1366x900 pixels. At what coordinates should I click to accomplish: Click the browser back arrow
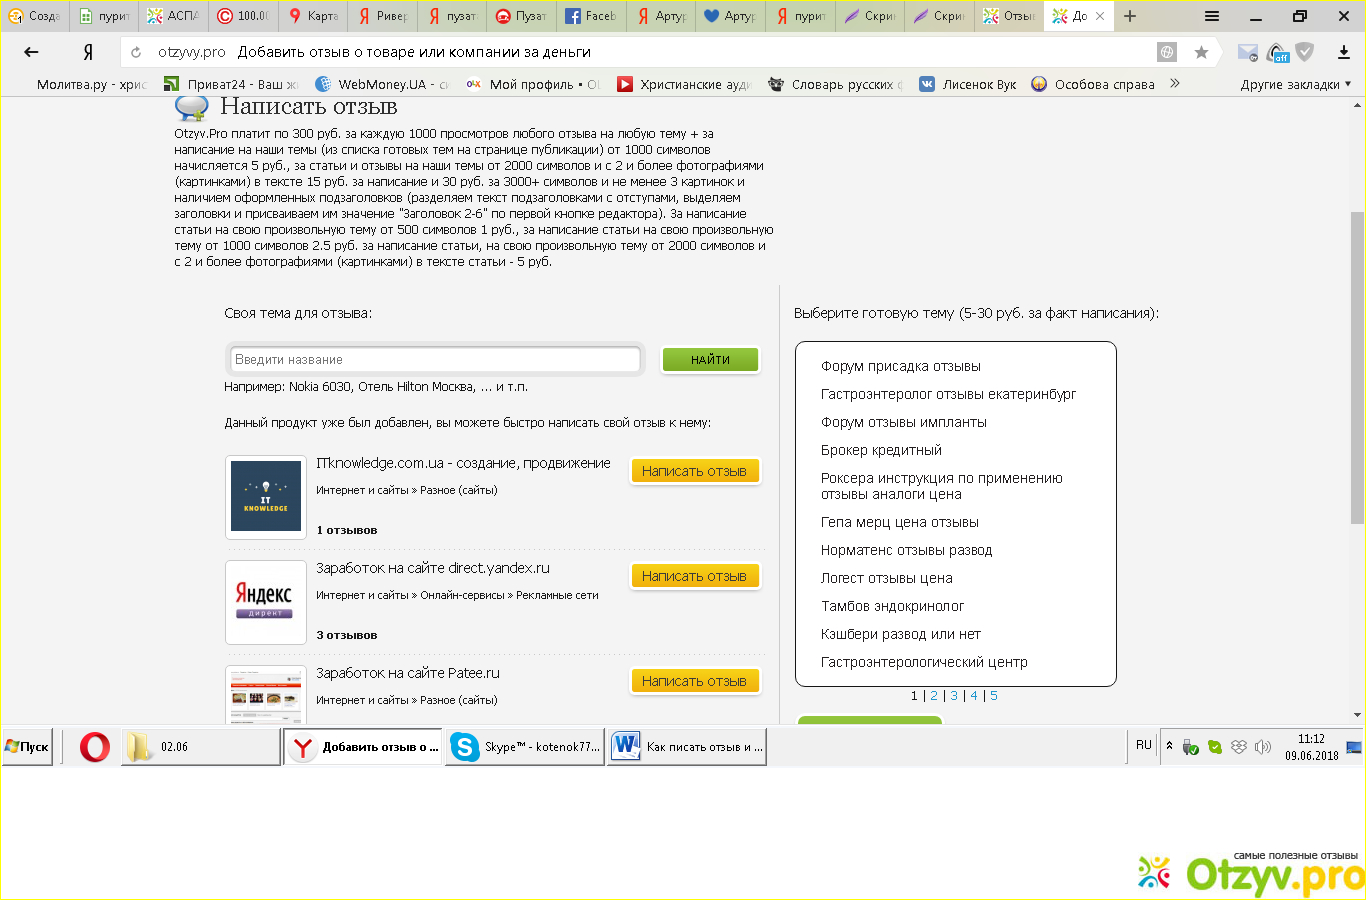click(x=31, y=52)
